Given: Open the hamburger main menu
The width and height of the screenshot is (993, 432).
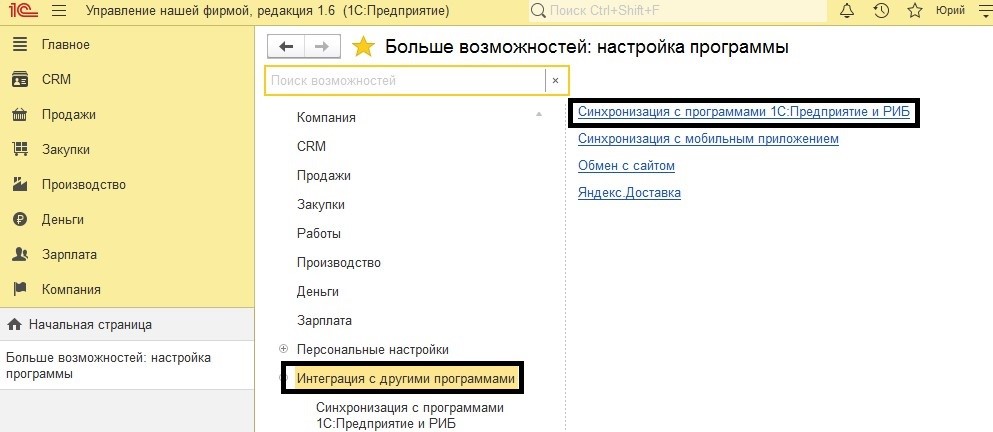Looking at the screenshot, I should pos(58,11).
